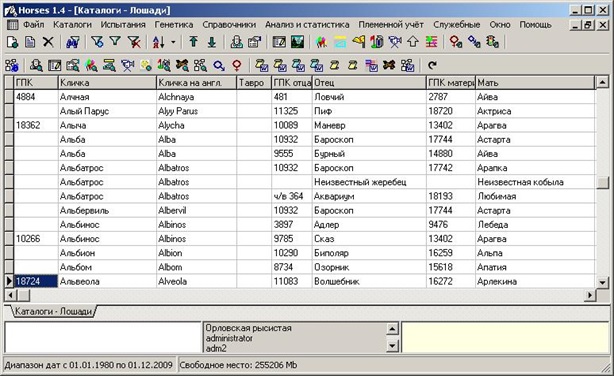Open the sort options dropdown arrow
614x376 pixels.
tap(173, 42)
